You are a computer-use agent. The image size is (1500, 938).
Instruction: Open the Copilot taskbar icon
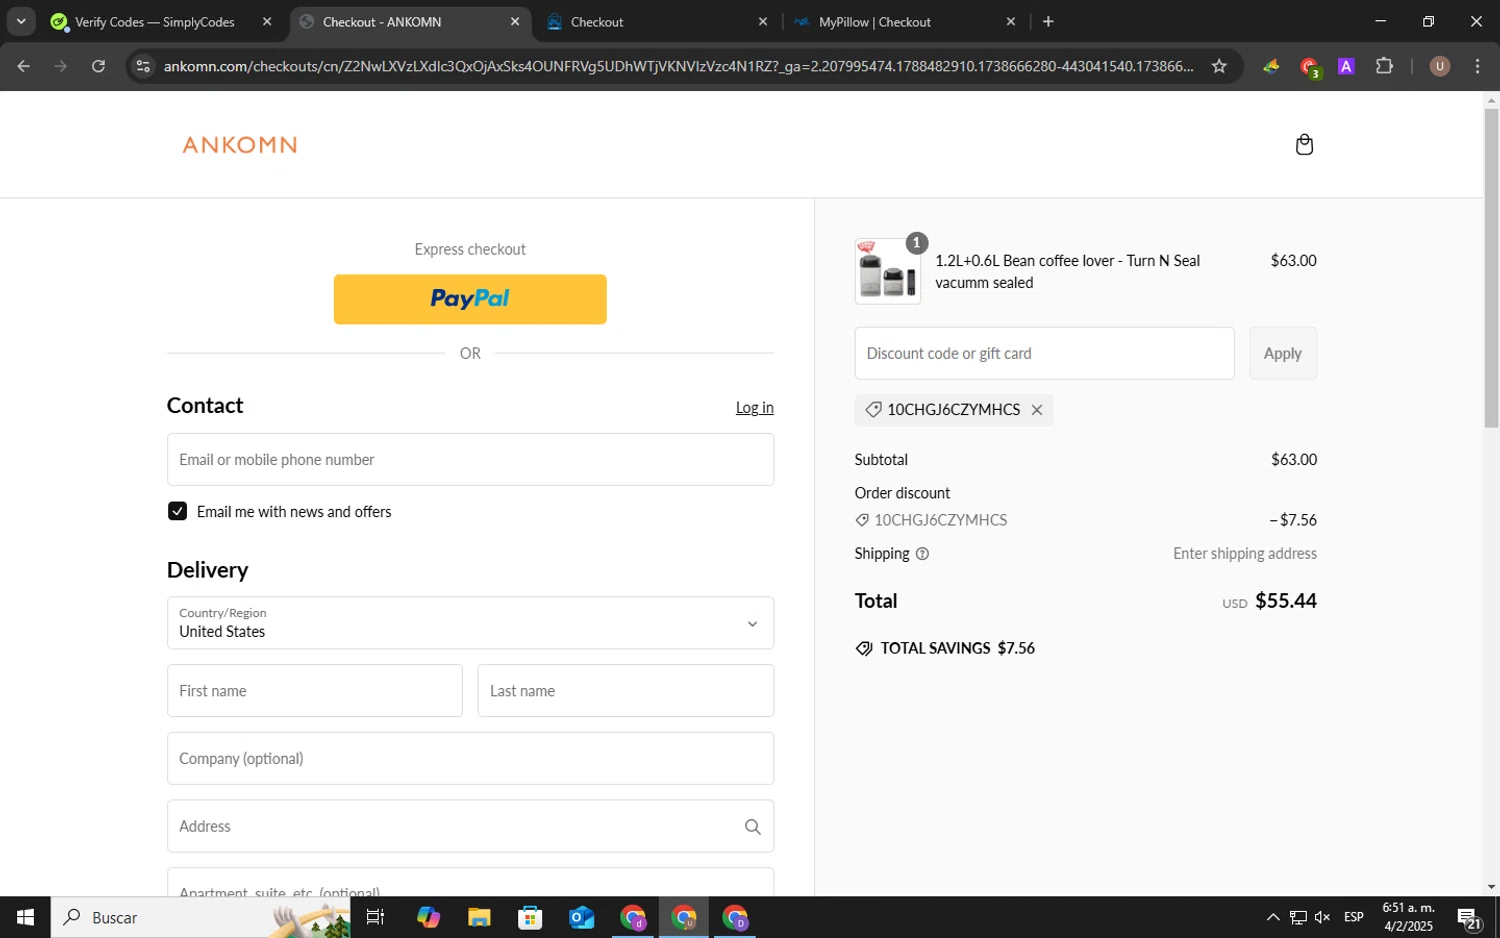pyautogui.click(x=428, y=917)
